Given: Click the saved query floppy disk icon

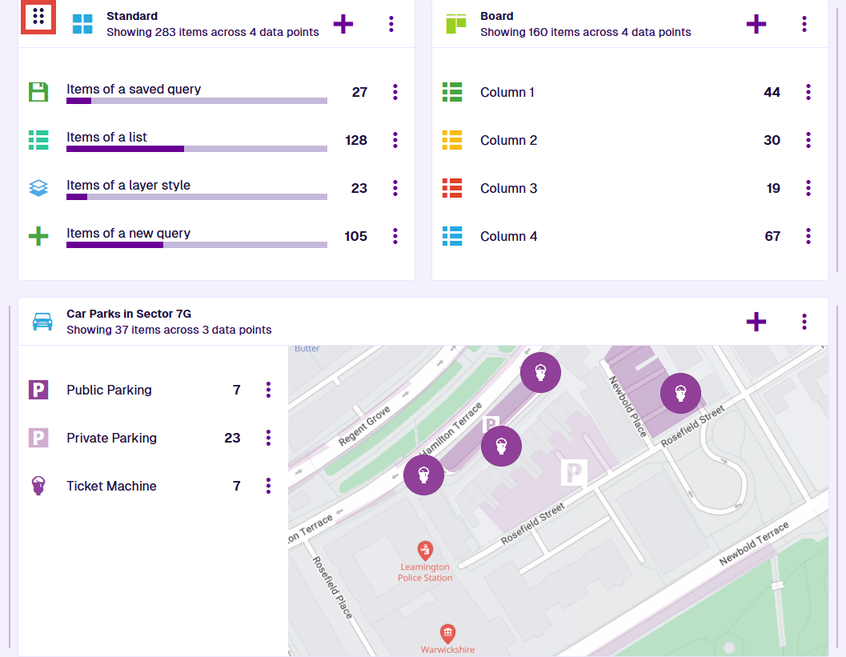Looking at the screenshot, I should [38, 92].
